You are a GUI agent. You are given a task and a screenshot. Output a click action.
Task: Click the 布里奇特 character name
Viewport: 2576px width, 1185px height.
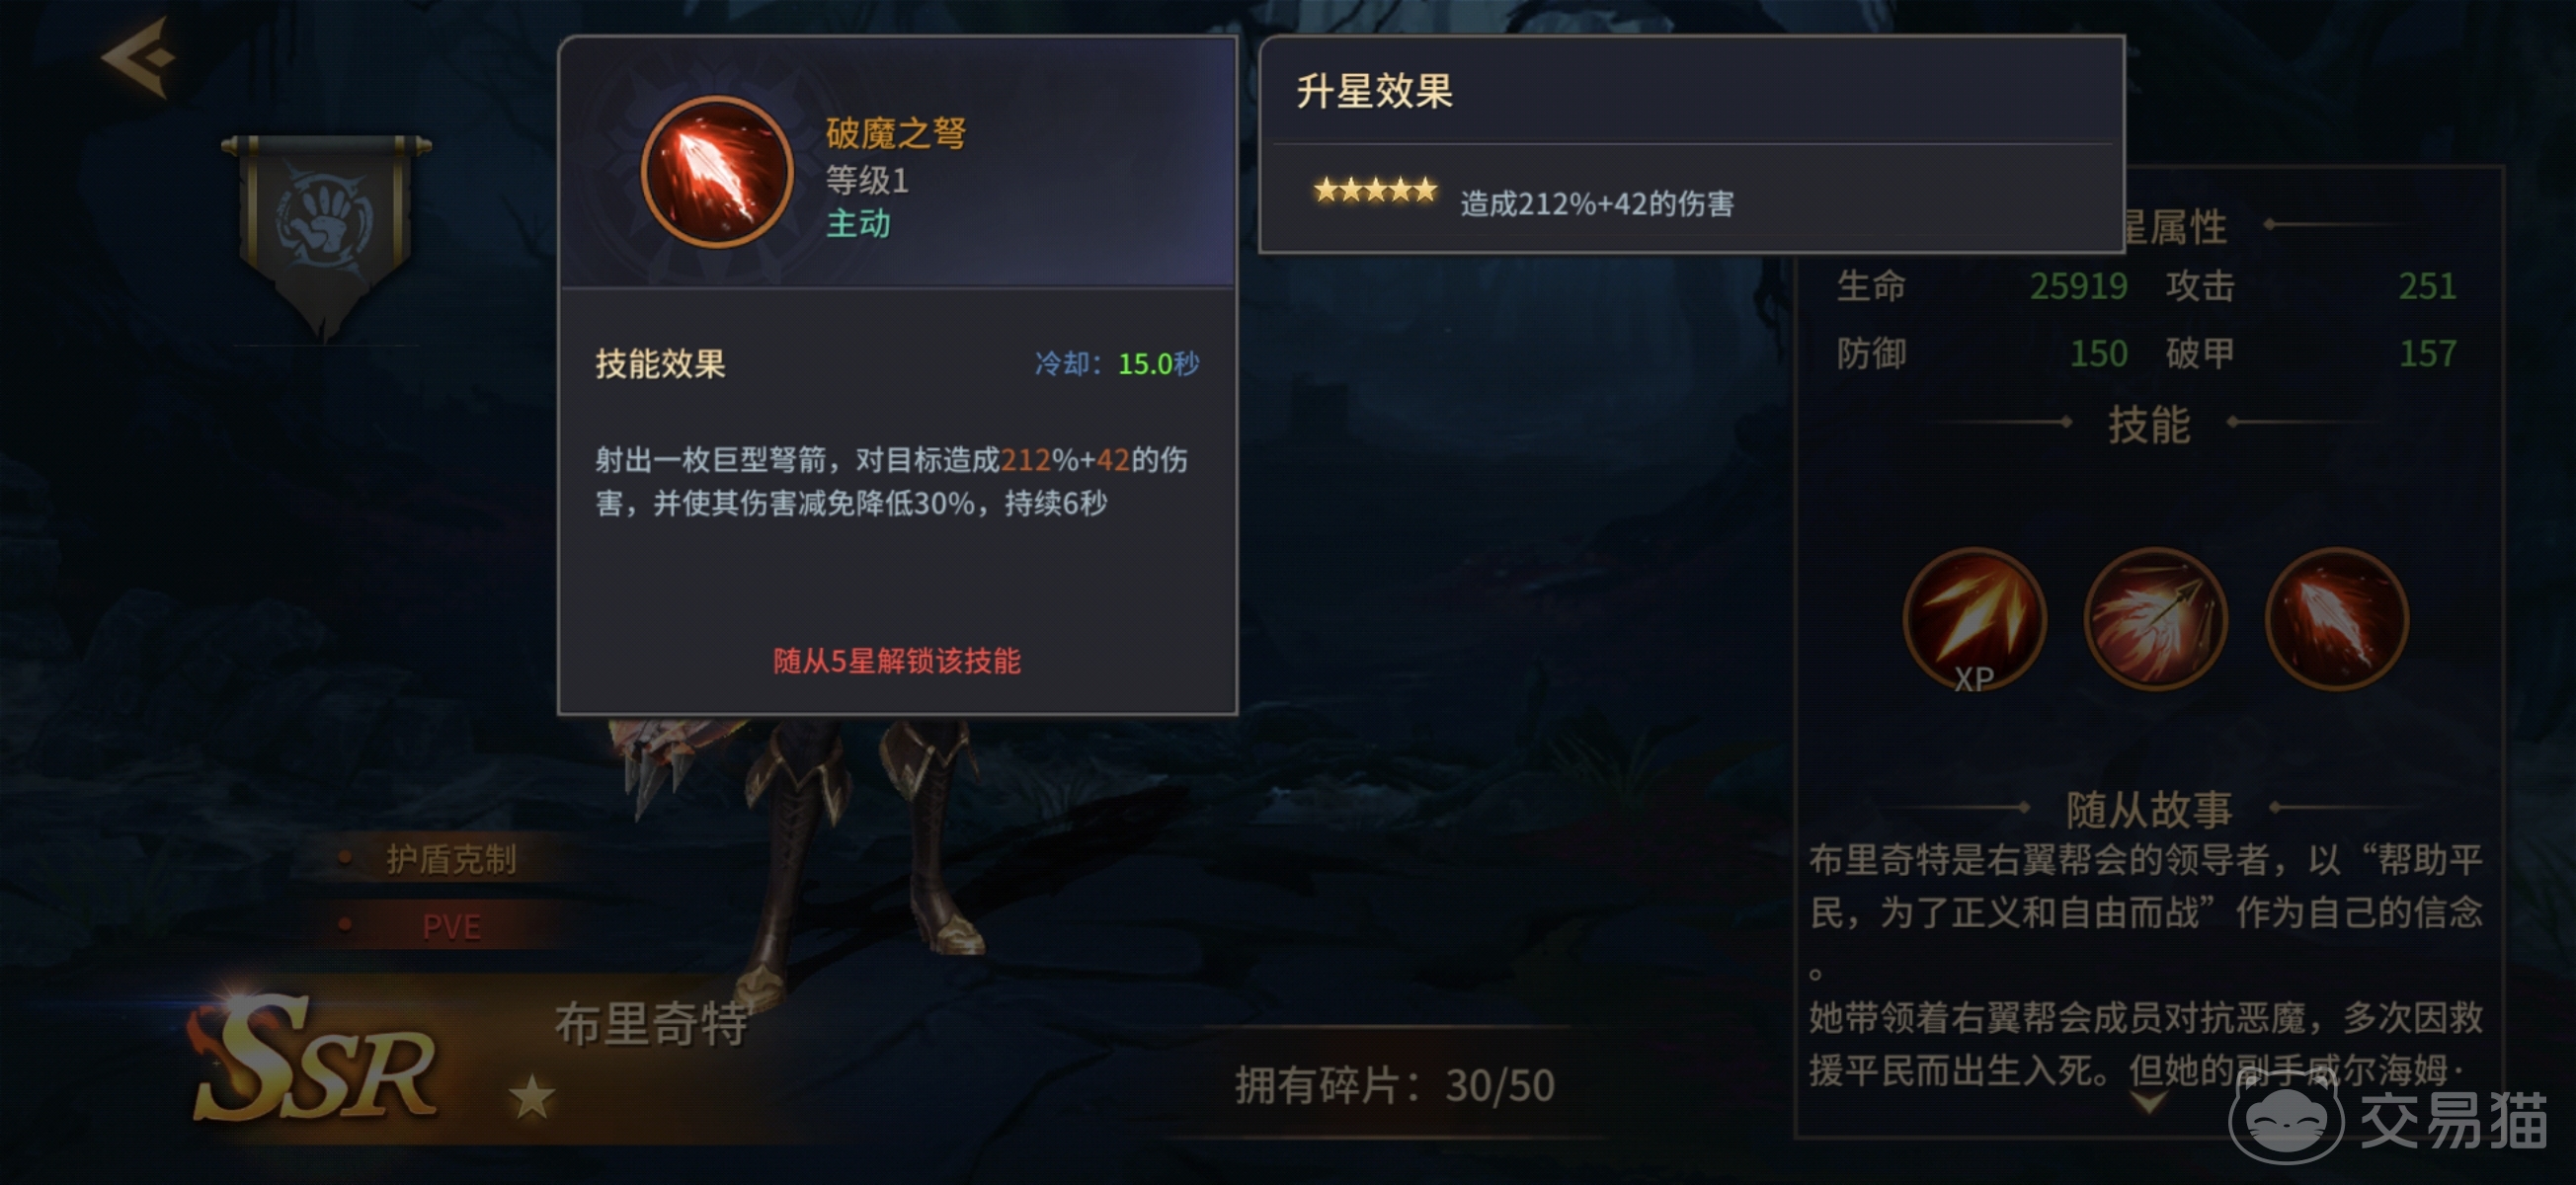652,1024
